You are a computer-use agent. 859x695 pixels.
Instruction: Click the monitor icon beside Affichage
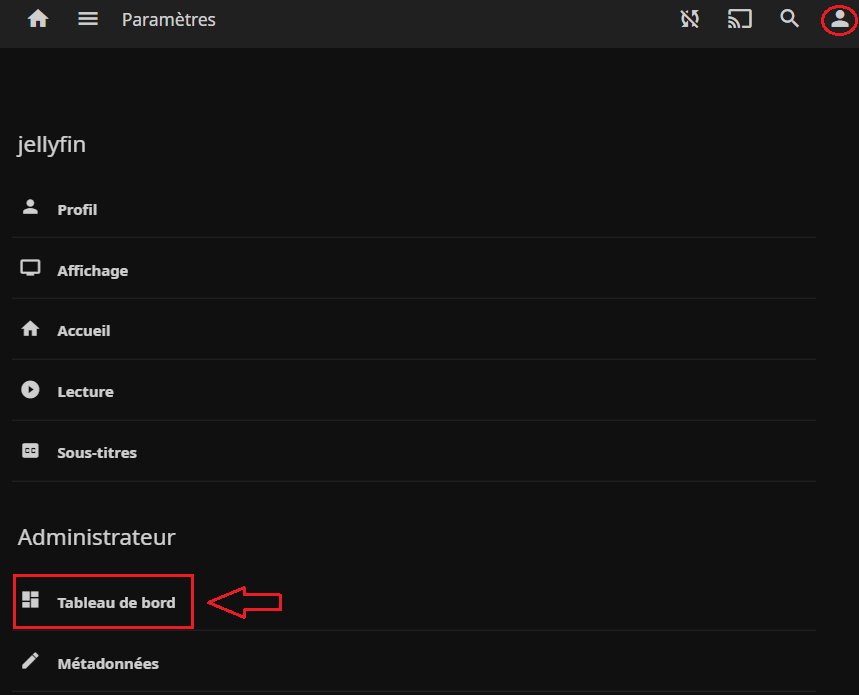(30, 269)
